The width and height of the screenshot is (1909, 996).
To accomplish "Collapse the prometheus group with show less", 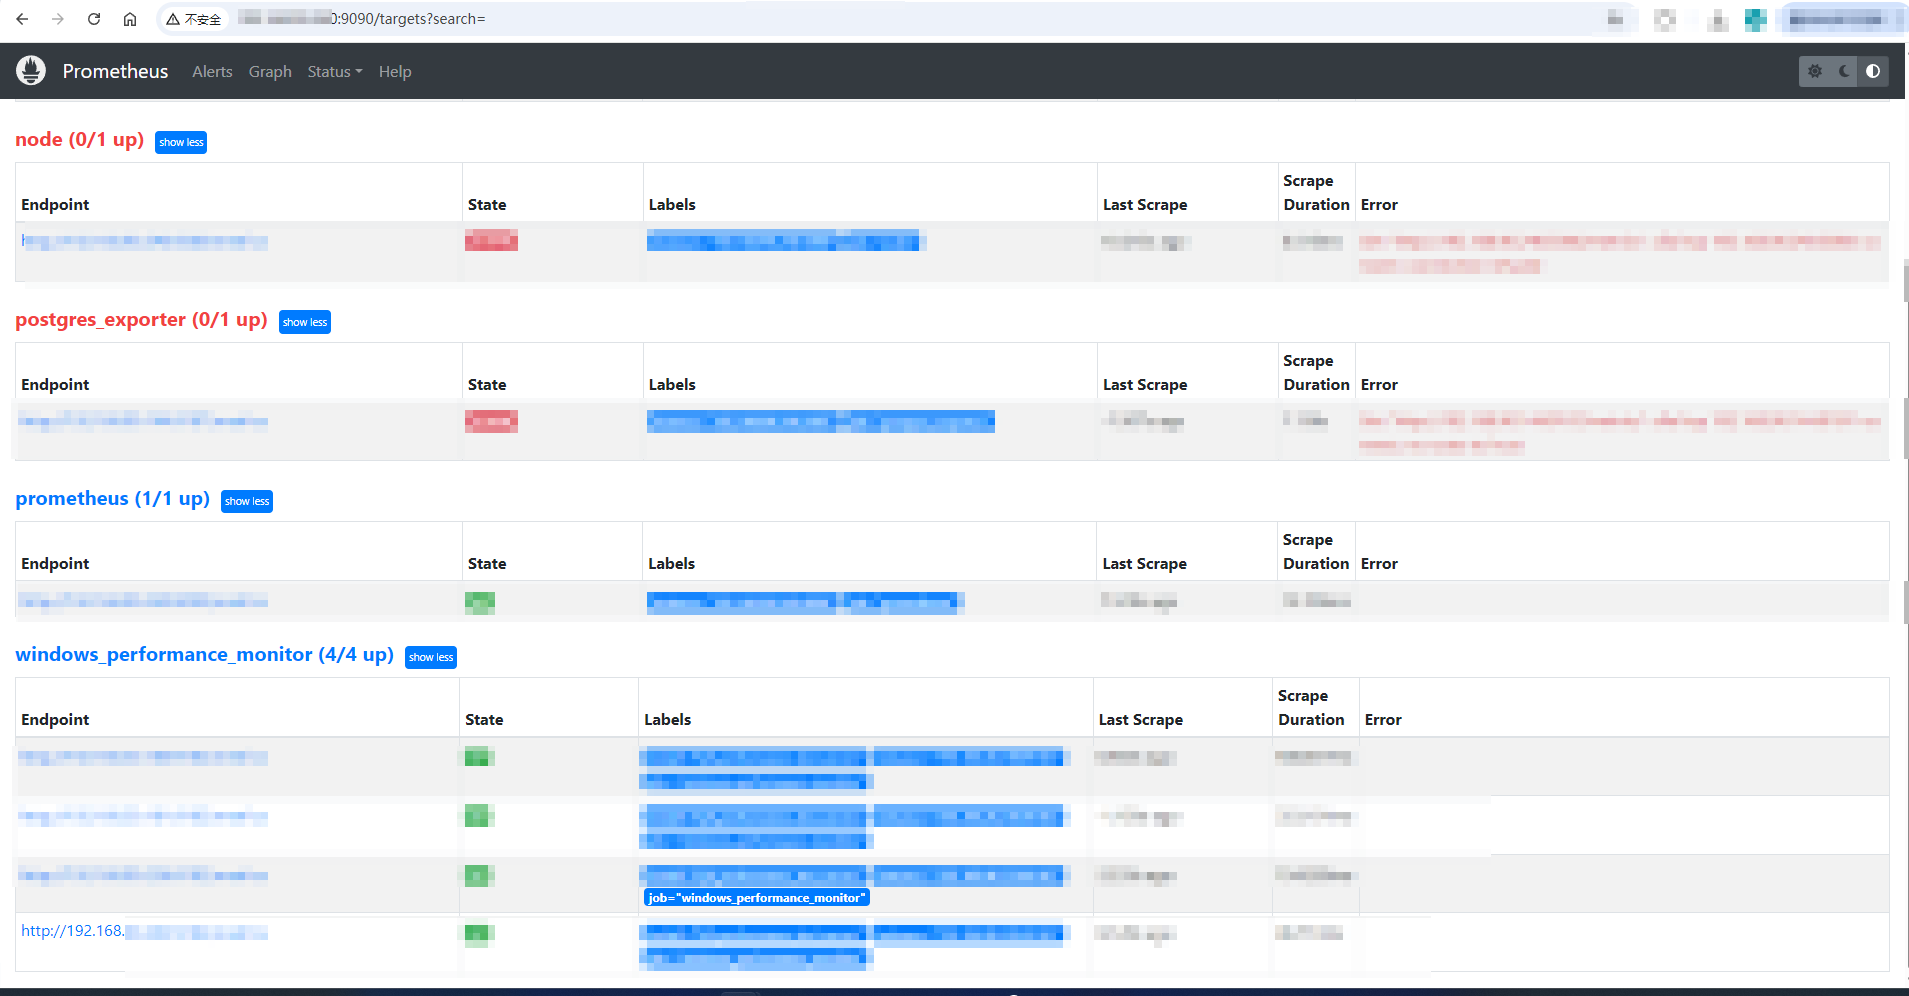I will tap(247, 501).
